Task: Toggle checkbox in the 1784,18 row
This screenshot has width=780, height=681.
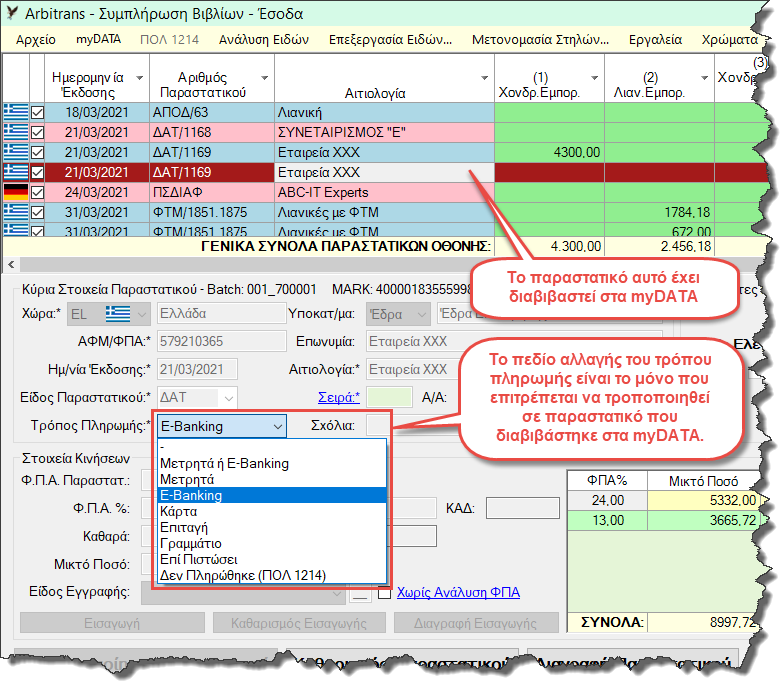Action: tap(37, 212)
